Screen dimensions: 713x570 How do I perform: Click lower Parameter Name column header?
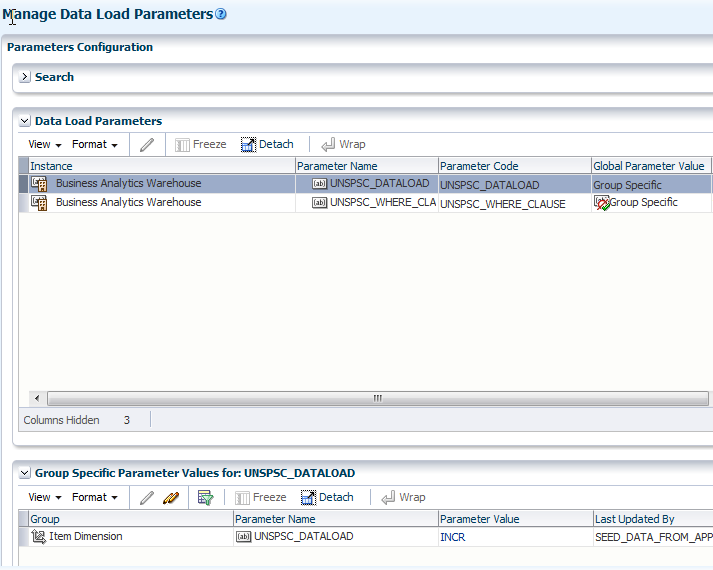[336, 519]
